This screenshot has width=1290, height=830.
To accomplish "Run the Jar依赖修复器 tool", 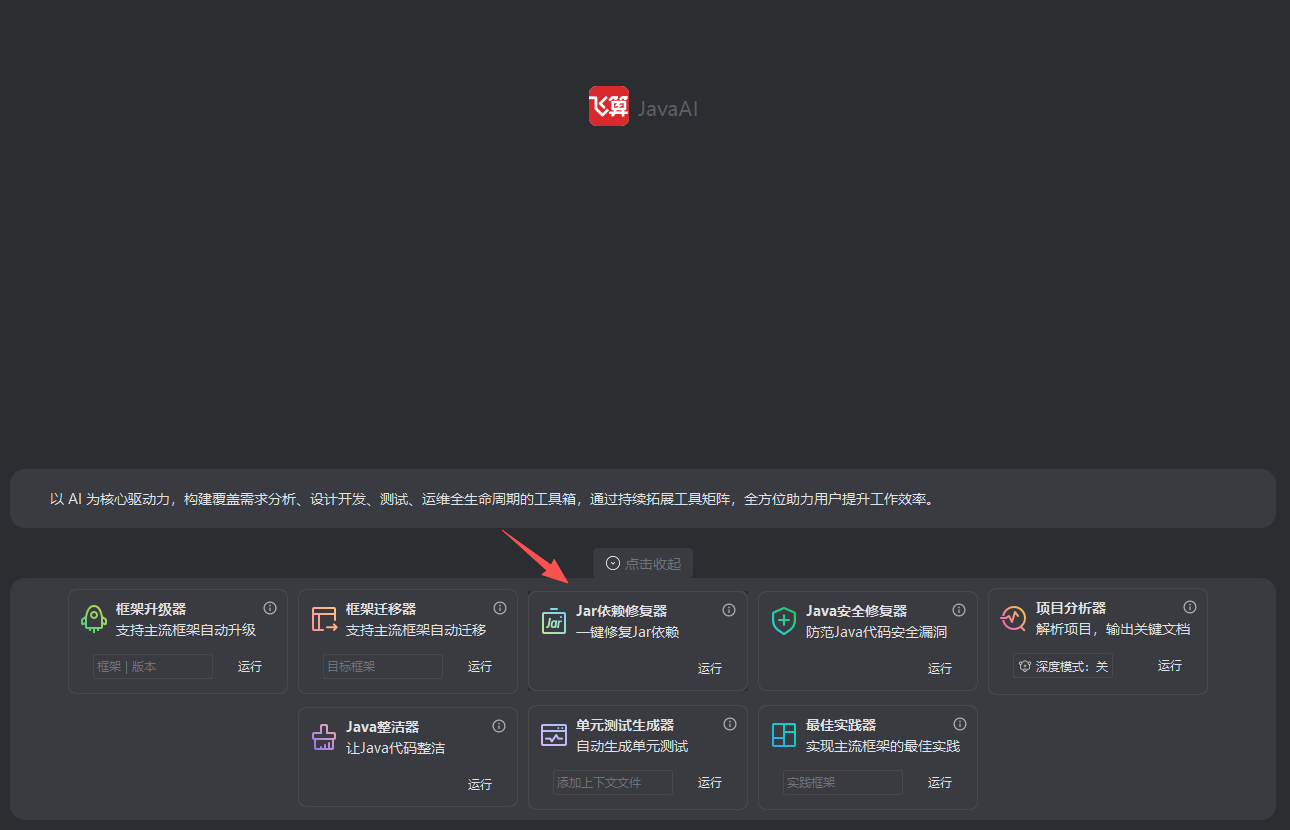I will tap(710, 669).
